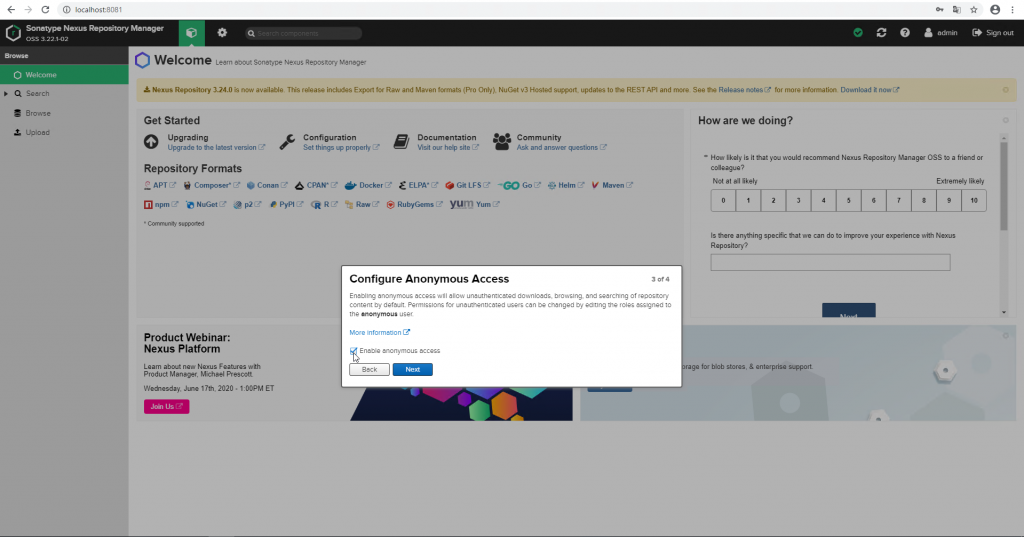Viewport: 1024px width, 537px height.
Task: Expand the Search node arrow in sidebar
Action: click(6, 94)
